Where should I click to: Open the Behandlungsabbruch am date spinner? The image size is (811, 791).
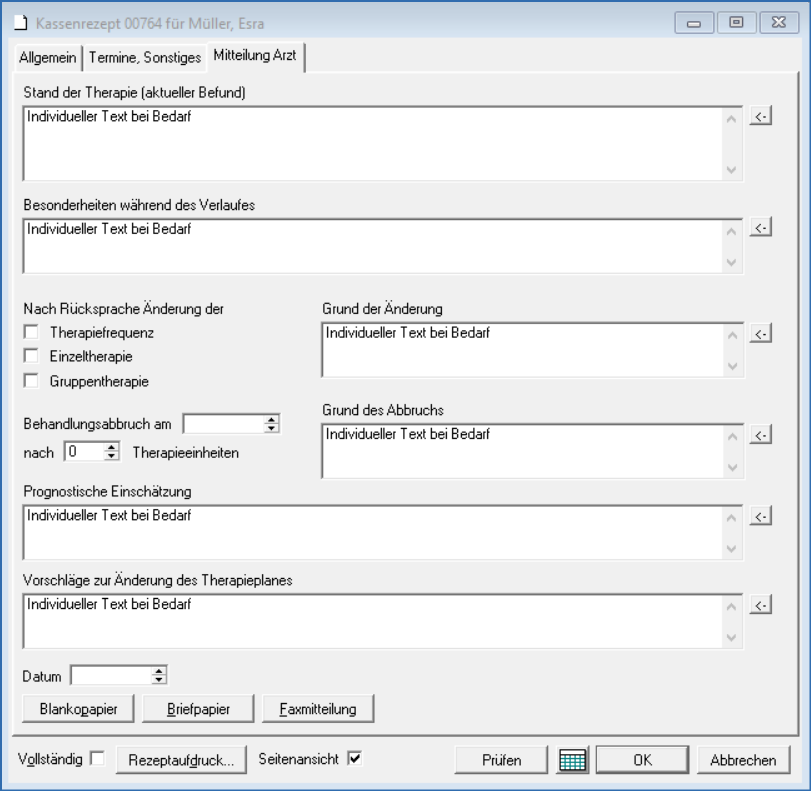coord(271,424)
